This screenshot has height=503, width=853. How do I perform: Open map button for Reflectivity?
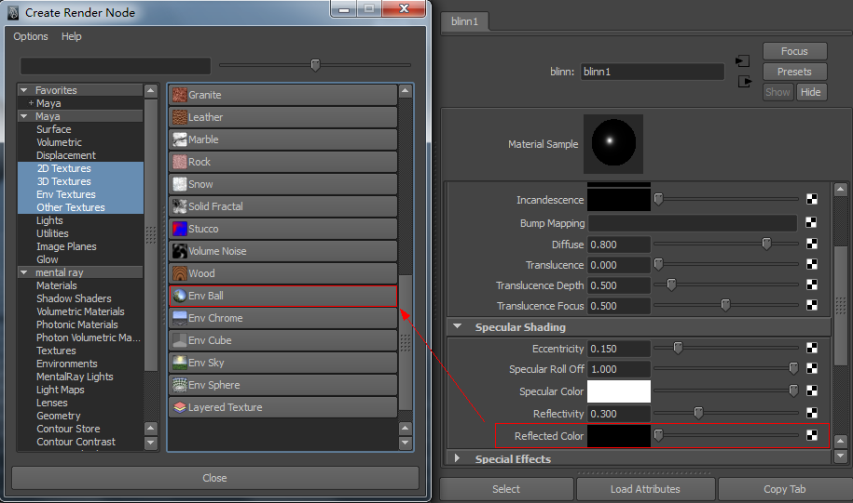(812, 413)
